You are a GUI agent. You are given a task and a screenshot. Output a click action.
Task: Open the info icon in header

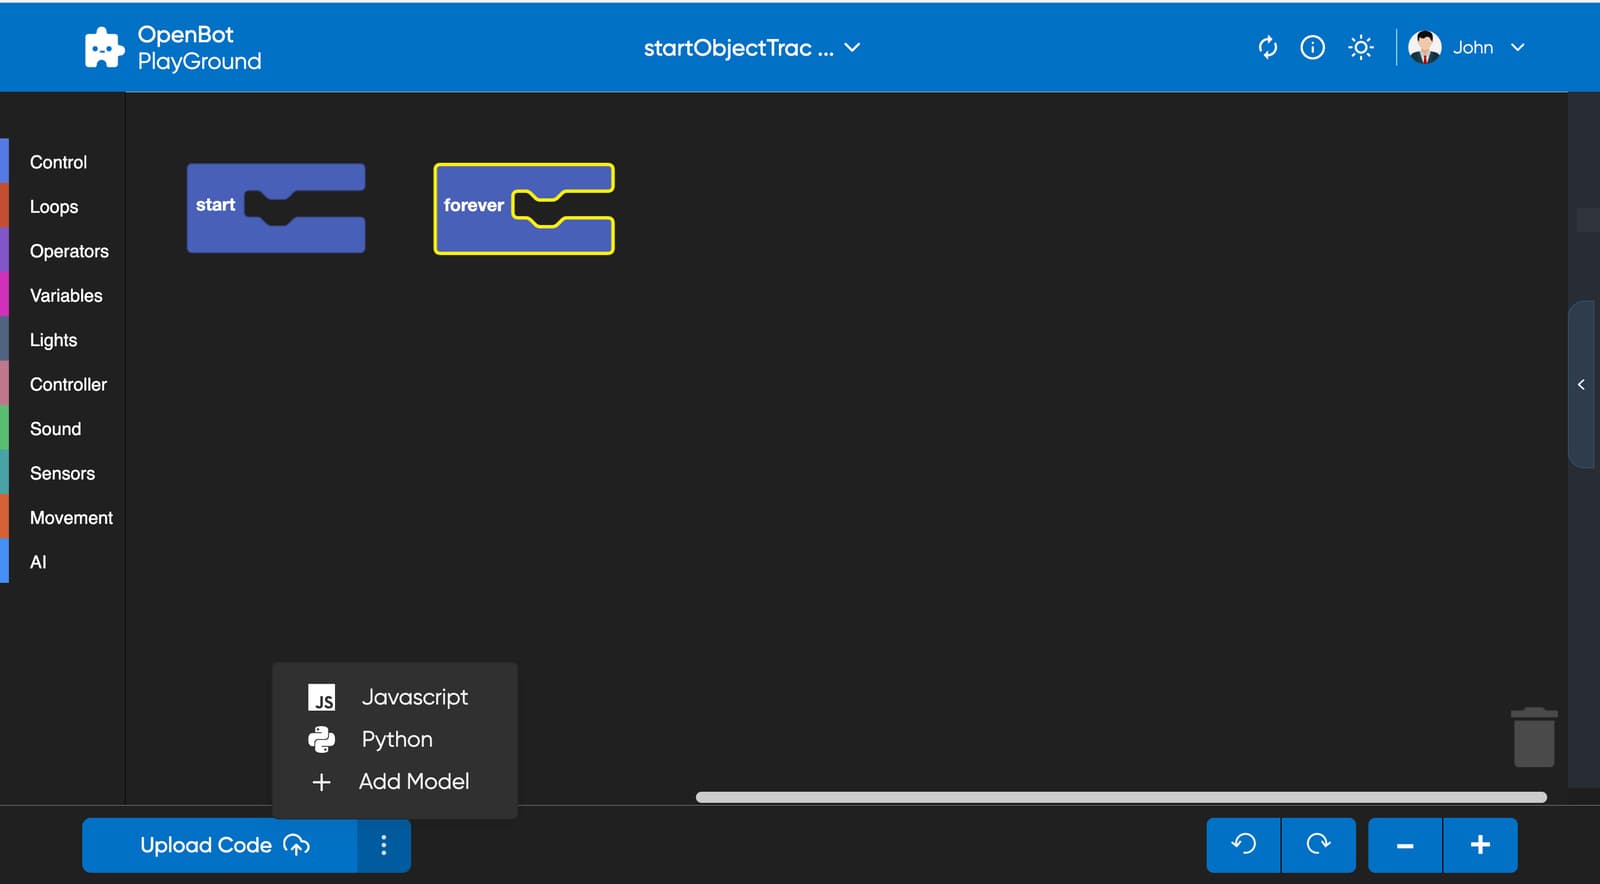1313,47
